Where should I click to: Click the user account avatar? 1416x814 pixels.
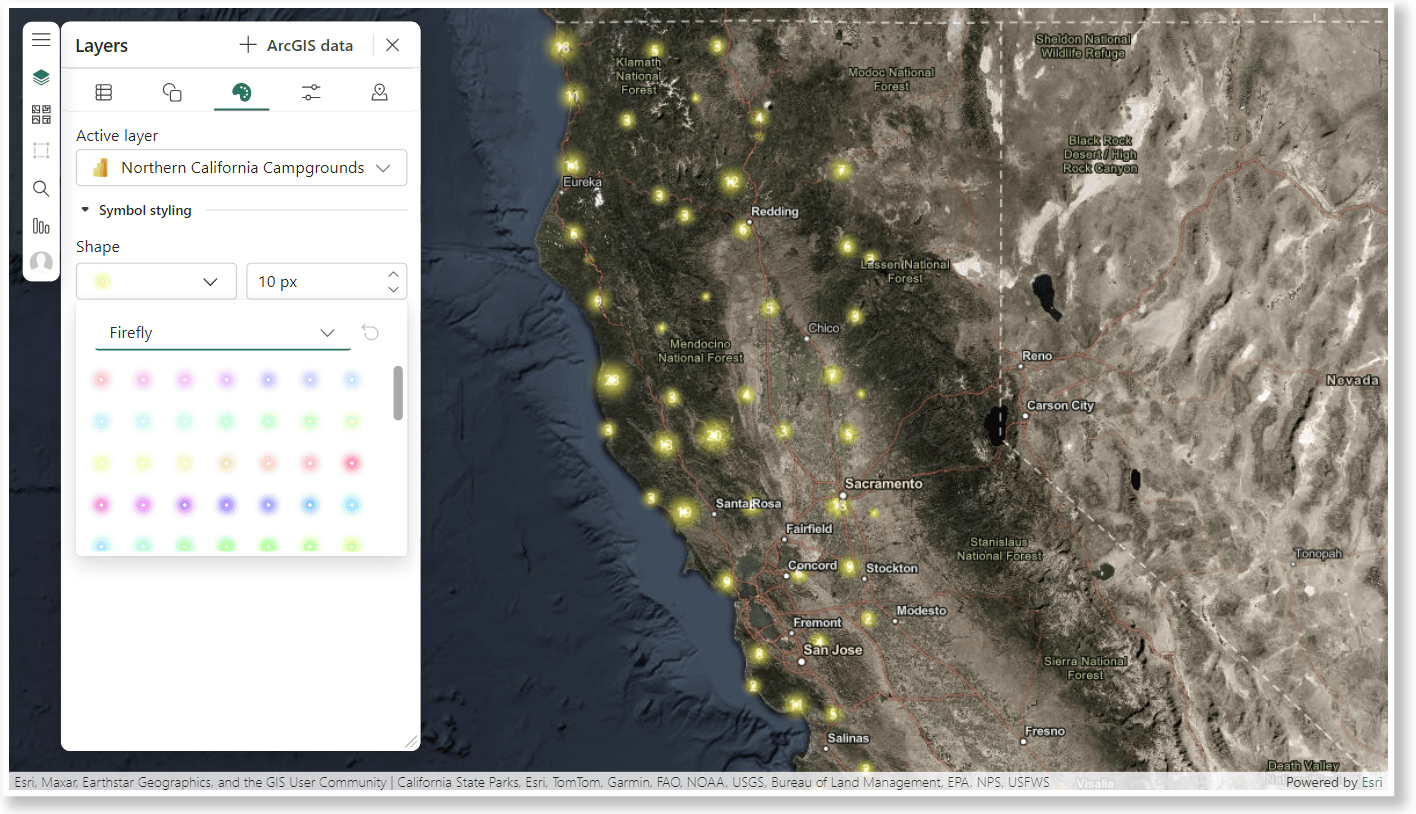(x=41, y=263)
